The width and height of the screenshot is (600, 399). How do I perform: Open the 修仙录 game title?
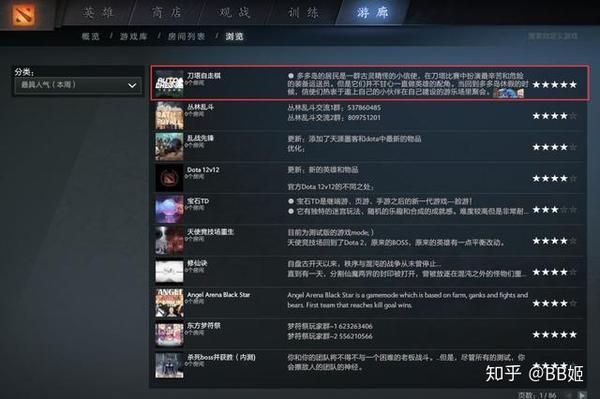197,263
